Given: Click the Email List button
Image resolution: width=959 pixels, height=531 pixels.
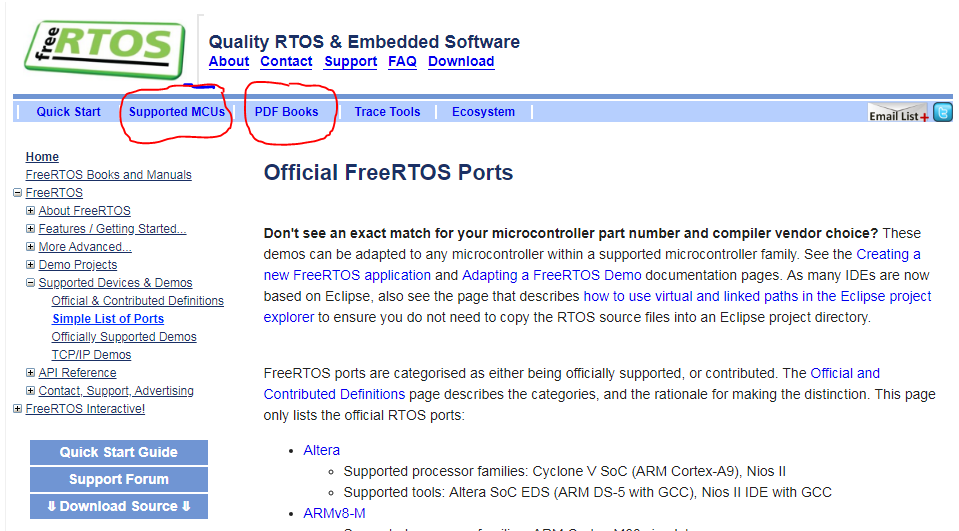Looking at the screenshot, I should coord(898,113).
